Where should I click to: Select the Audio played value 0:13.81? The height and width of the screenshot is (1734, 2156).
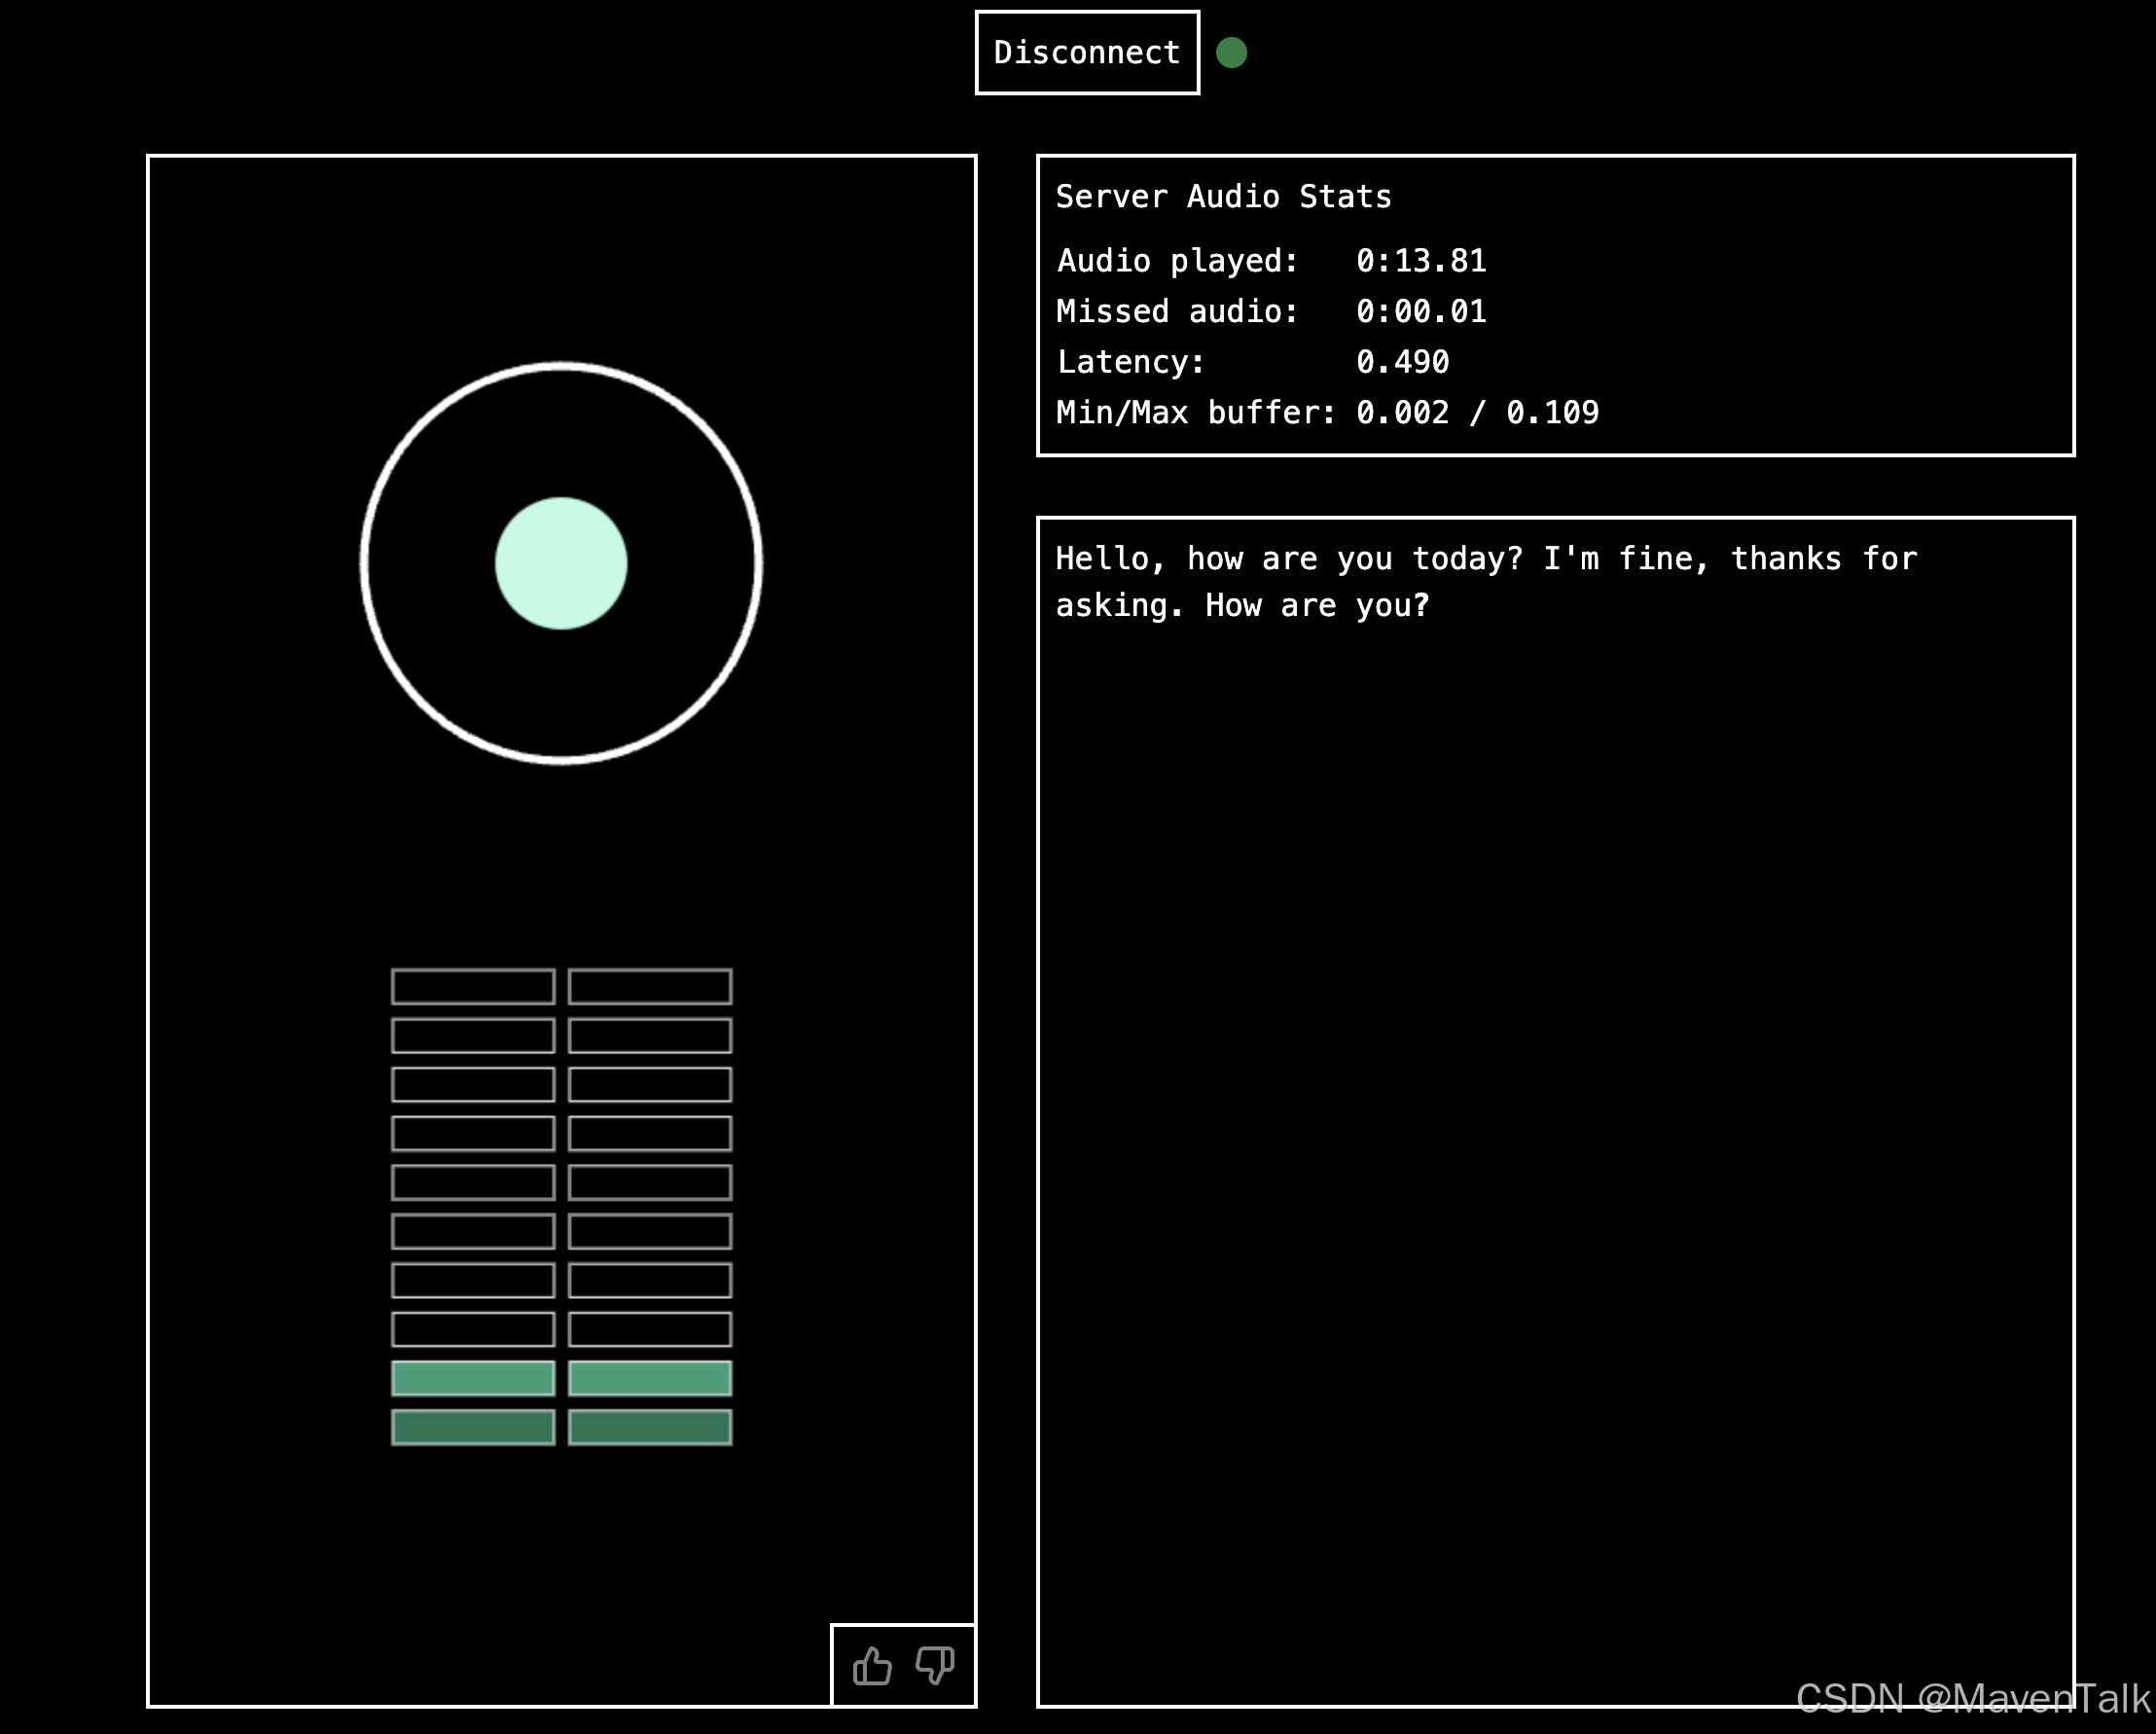click(1421, 261)
